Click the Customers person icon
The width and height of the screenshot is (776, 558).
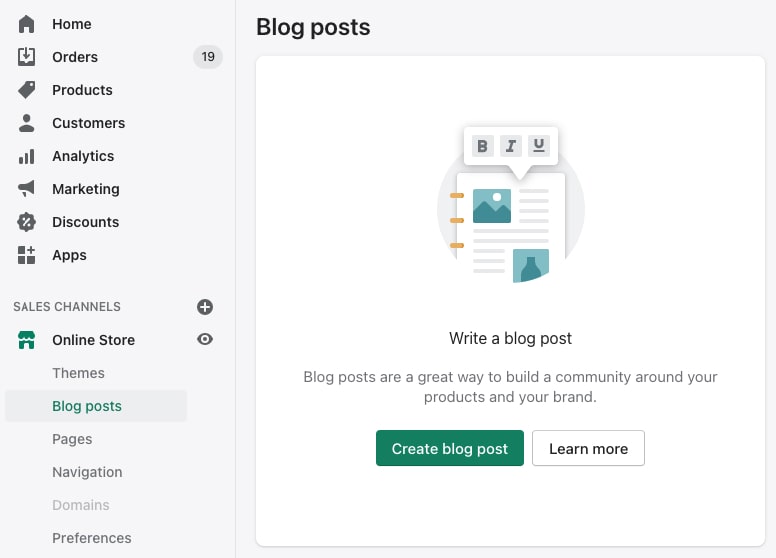pos(27,123)
